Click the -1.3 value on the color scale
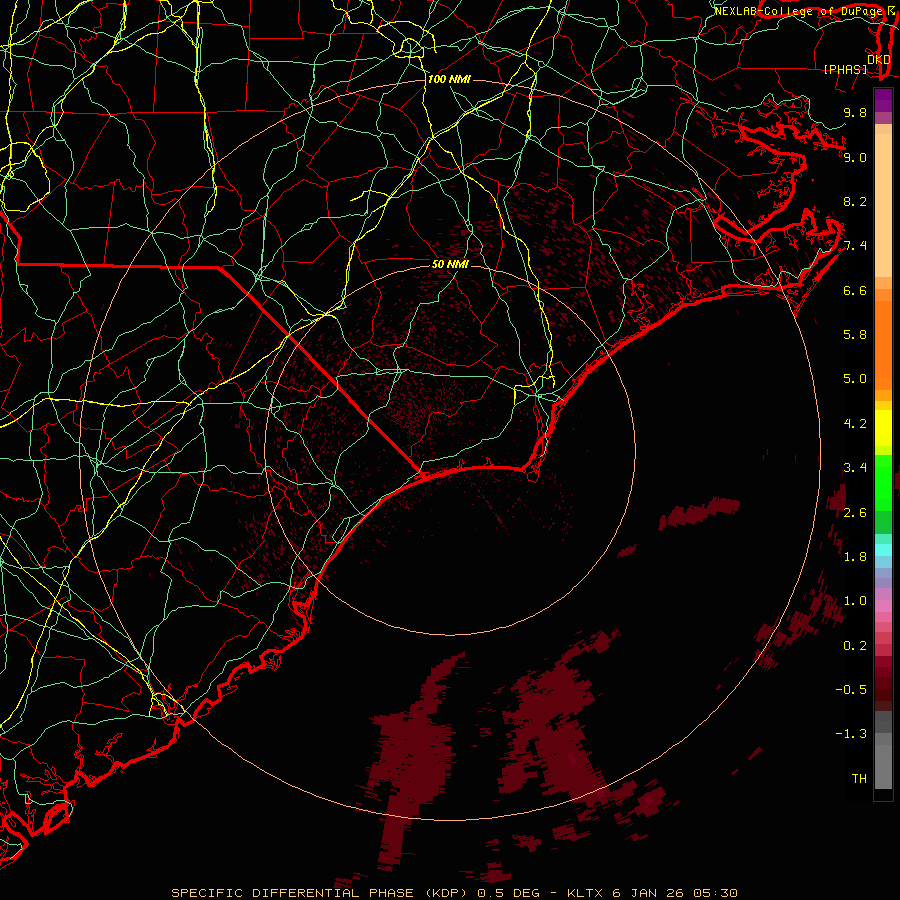Screen dimensions: 900x900 pos(851,734)
